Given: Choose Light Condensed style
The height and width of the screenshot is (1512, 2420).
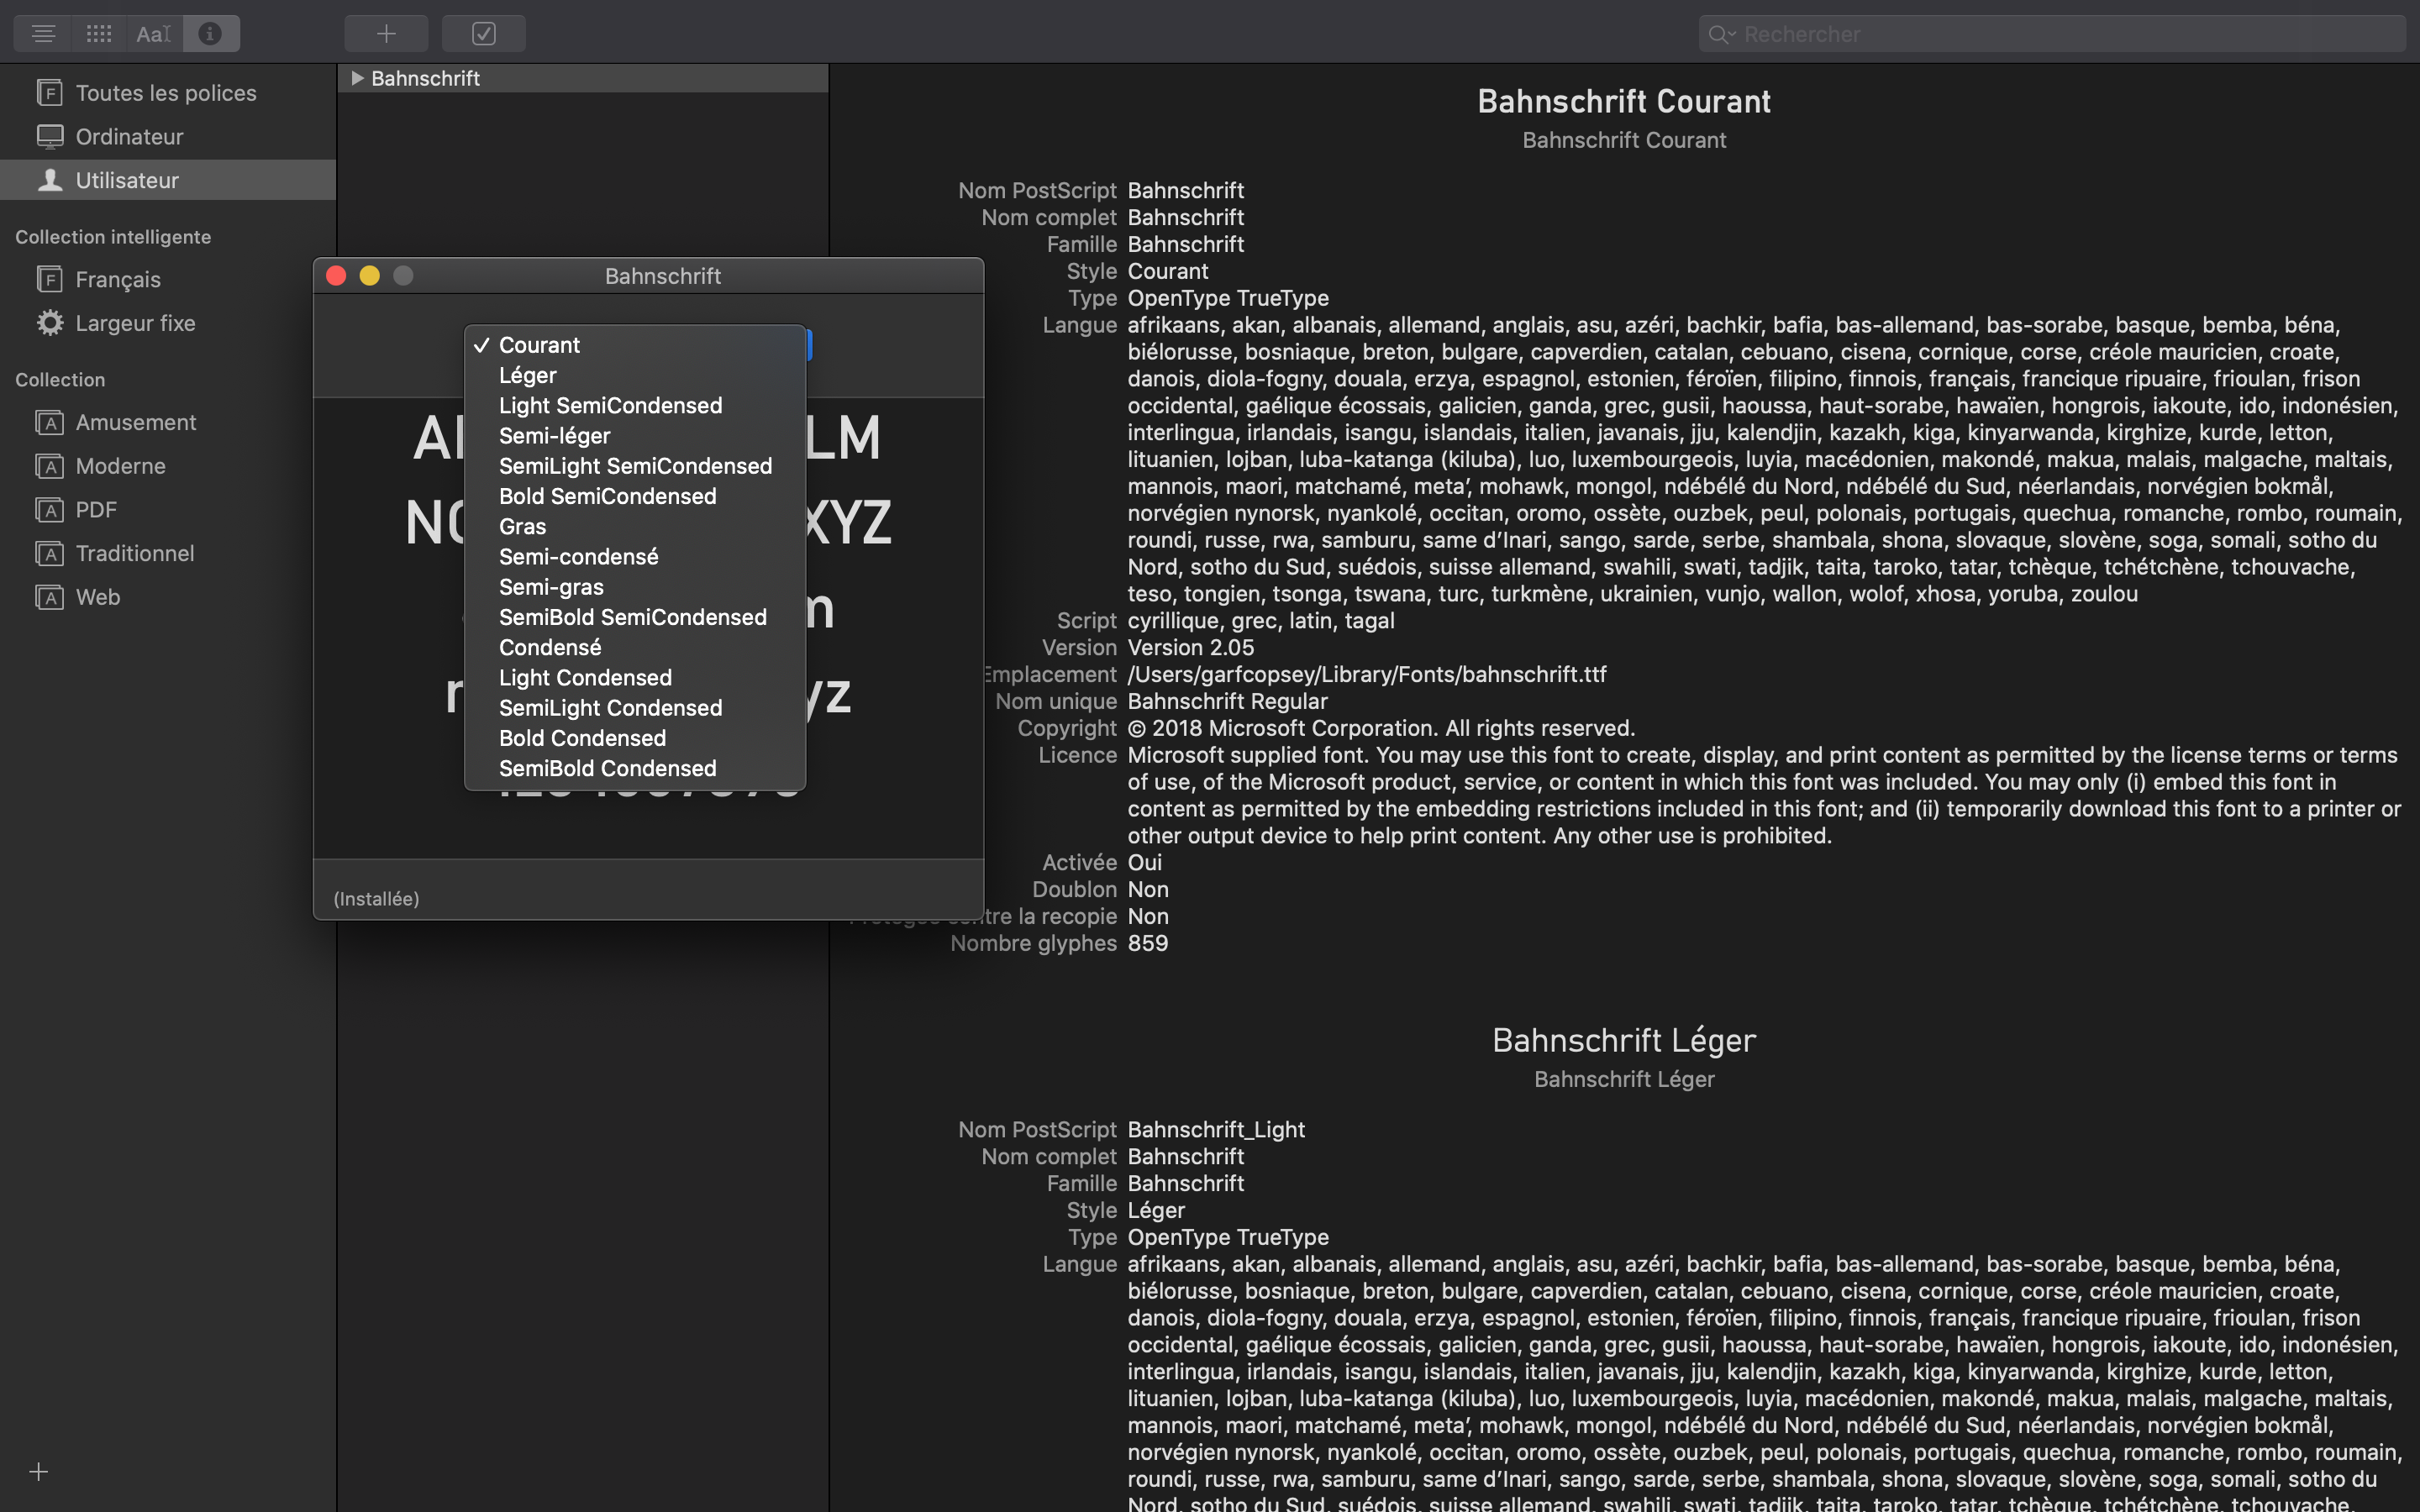Looking at the screenshot, I should 585,677.
